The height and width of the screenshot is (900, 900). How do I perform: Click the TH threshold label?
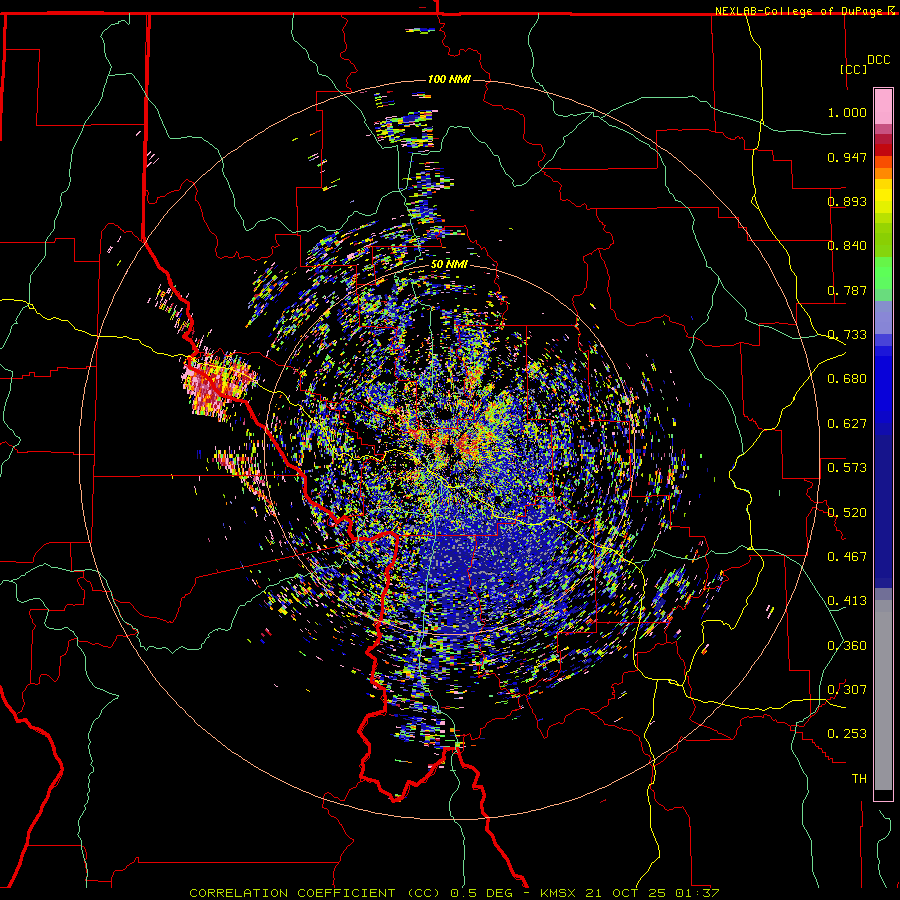pyautogui.click(x=859, y=779)
